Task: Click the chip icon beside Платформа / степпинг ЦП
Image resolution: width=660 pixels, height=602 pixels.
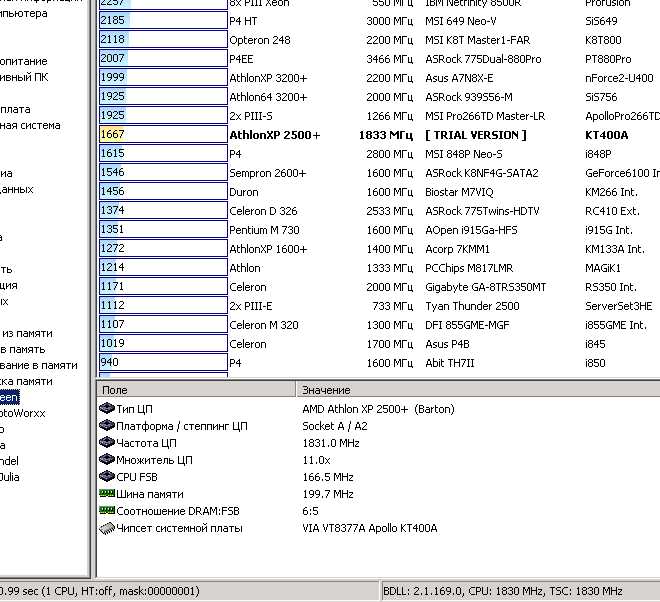Action: [107, 425]
